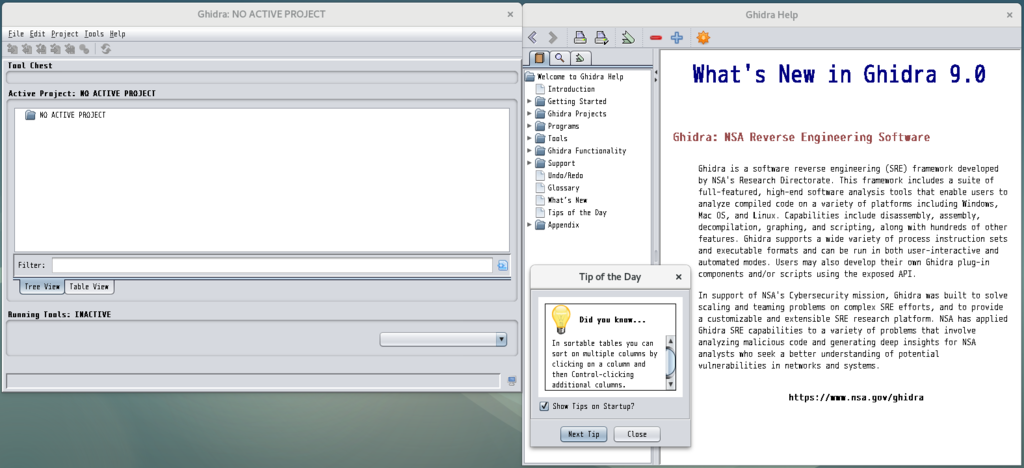The height and width of the screenshot is (468, 1024).
Task: Open the What's New help topic
Action: (x=567, y=200)
